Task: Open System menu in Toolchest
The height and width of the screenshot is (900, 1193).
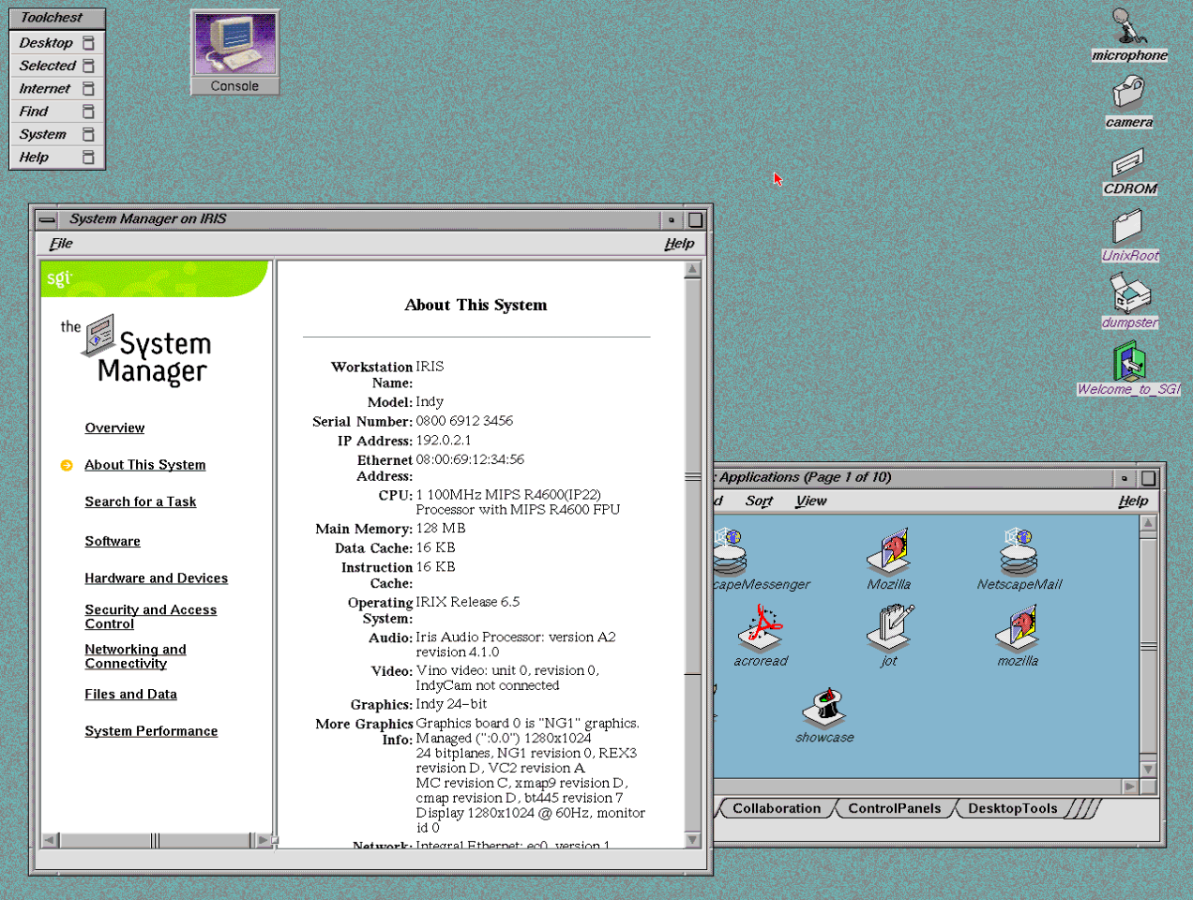Action: (57, 134)
